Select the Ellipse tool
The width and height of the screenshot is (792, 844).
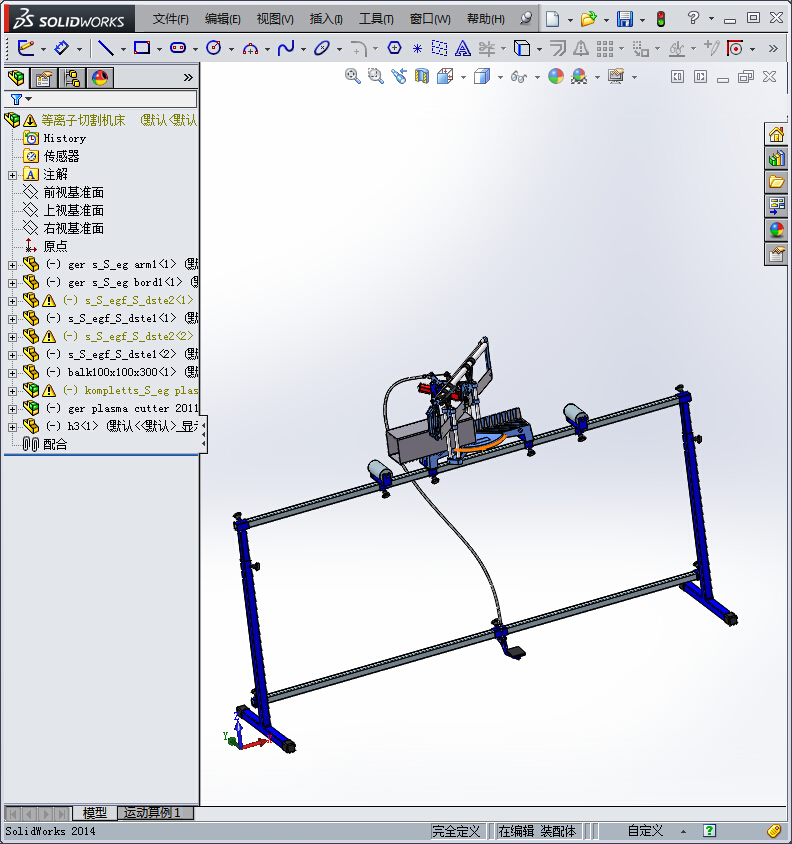[x=321, y=48]
